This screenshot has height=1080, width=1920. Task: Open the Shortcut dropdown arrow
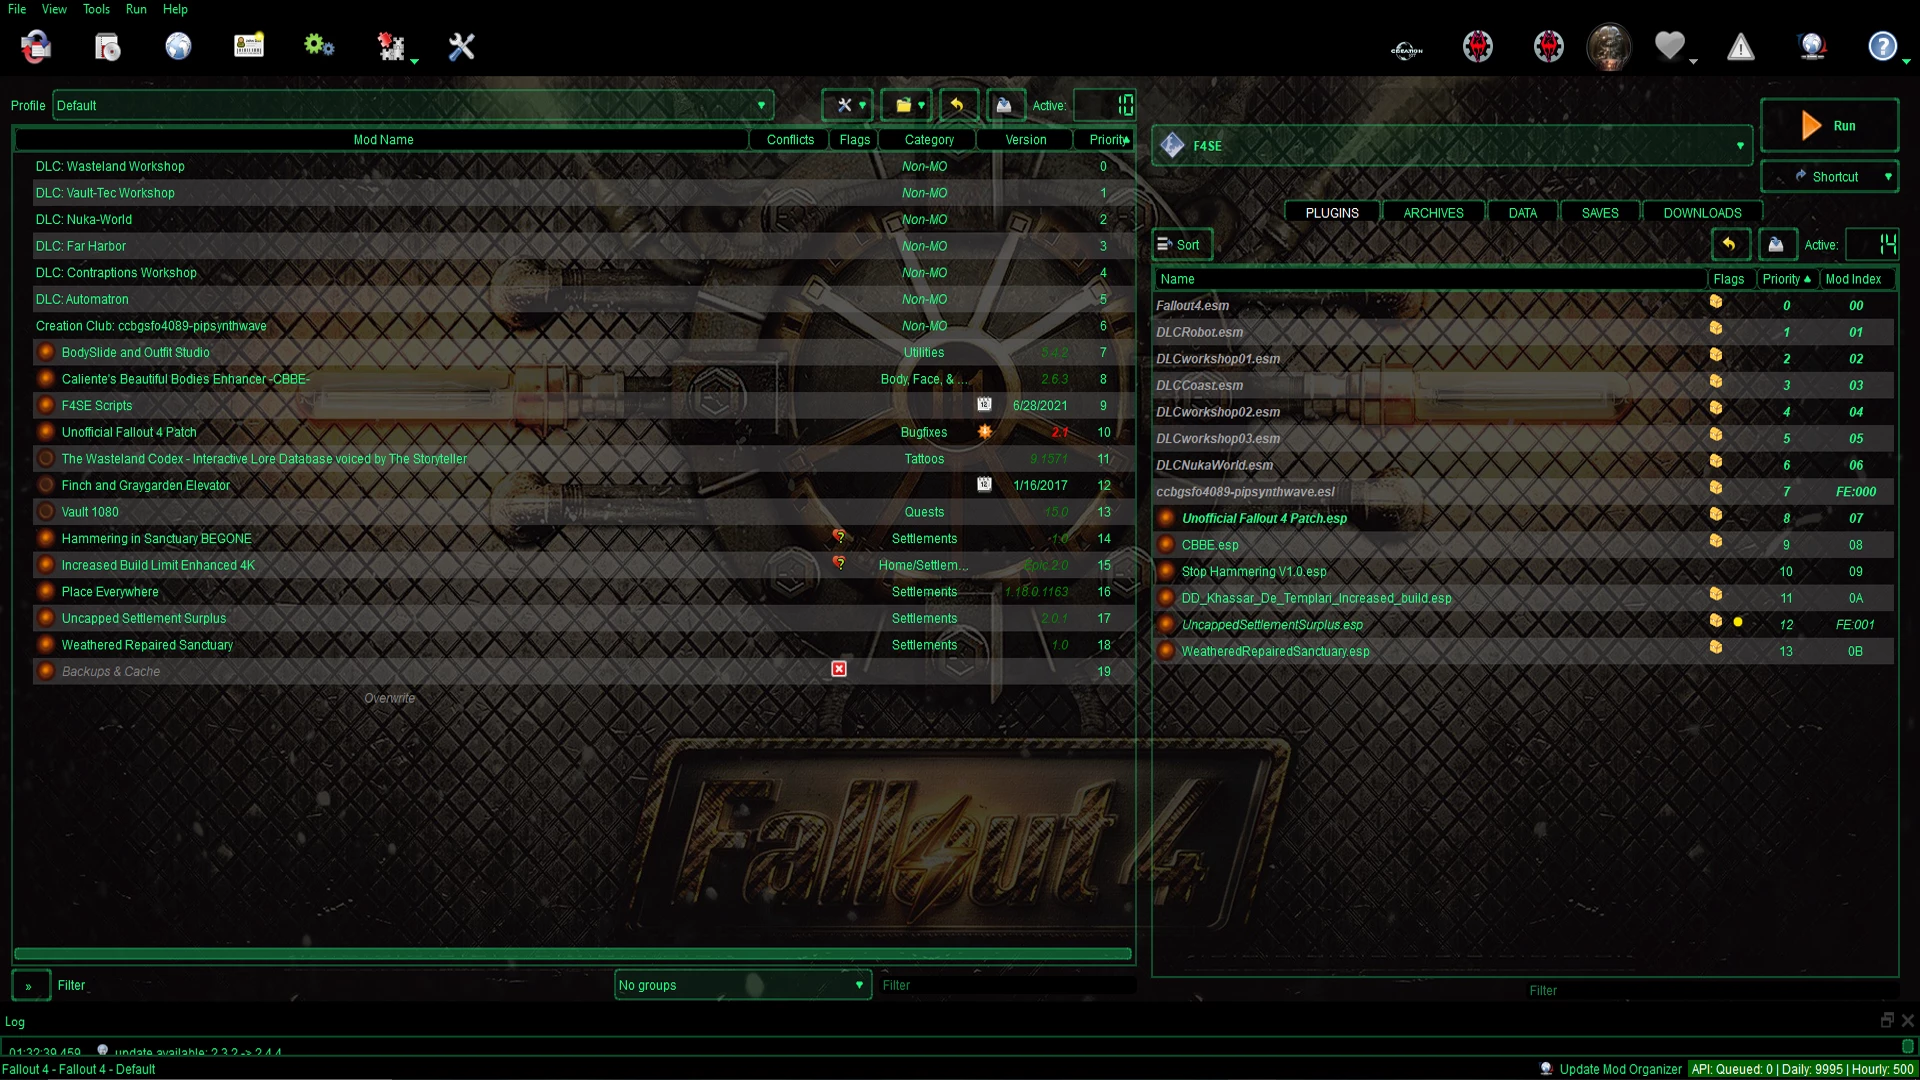[x=1888, y=177]
